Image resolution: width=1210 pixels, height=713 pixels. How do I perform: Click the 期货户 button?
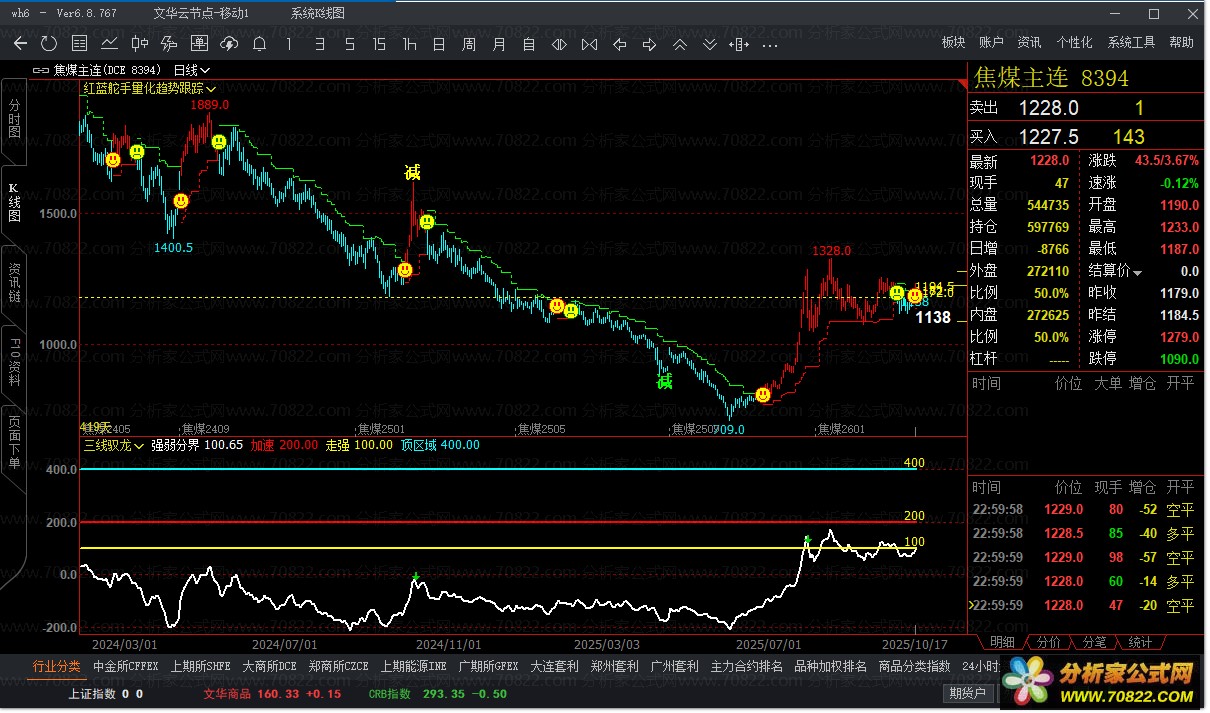tap(967, 692)
